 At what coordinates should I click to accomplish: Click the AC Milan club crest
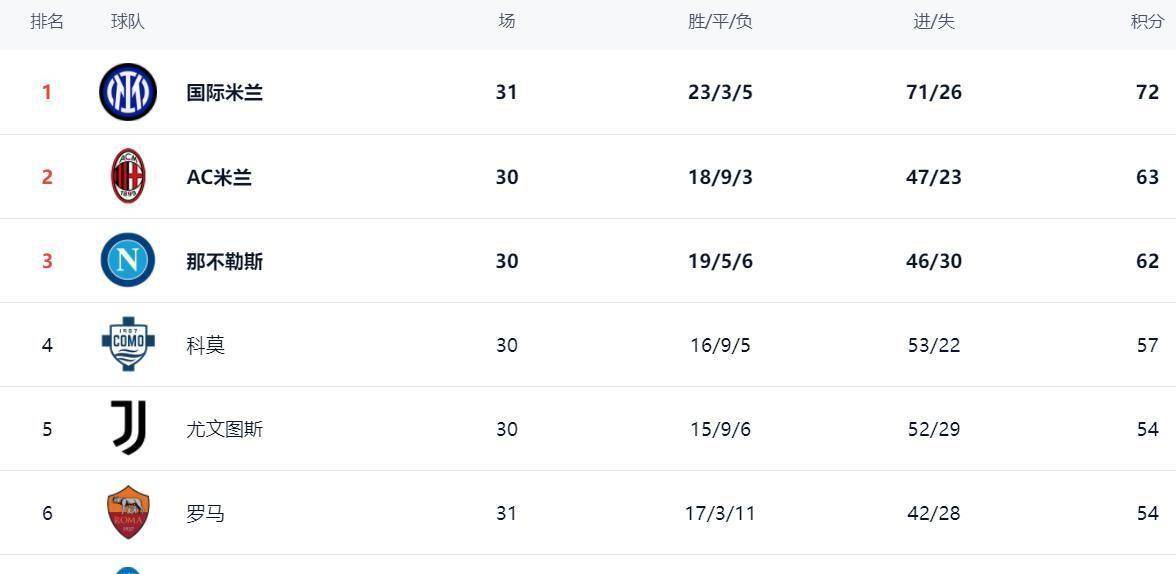click(x=128, y=176)
